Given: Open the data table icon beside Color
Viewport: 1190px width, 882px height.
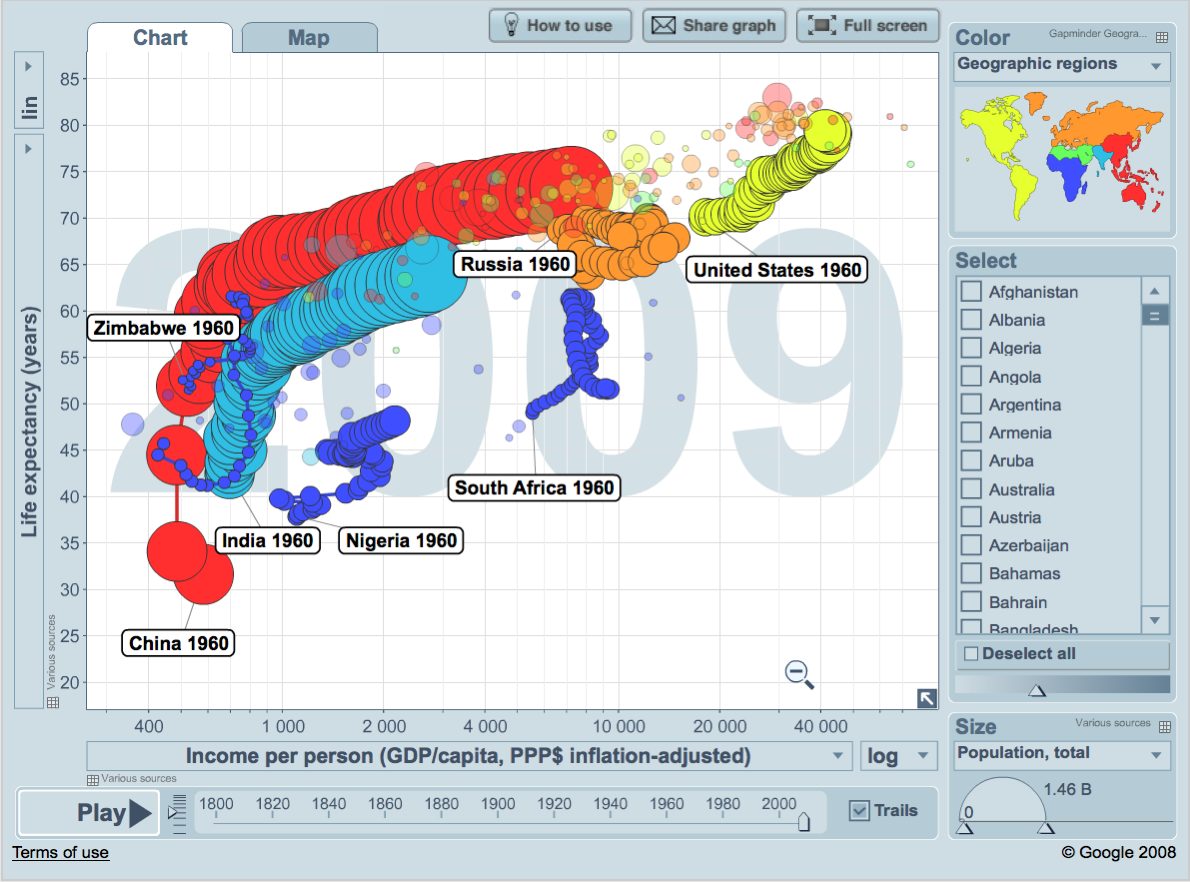Looking at the screenshot, I should 1162,38.
